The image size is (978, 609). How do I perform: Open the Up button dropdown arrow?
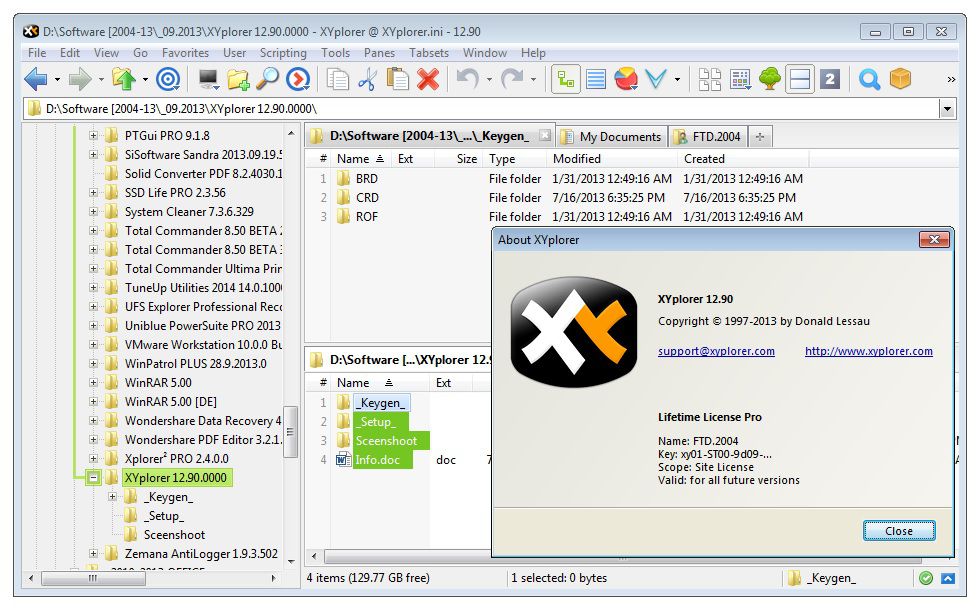(x=145, y=79)
